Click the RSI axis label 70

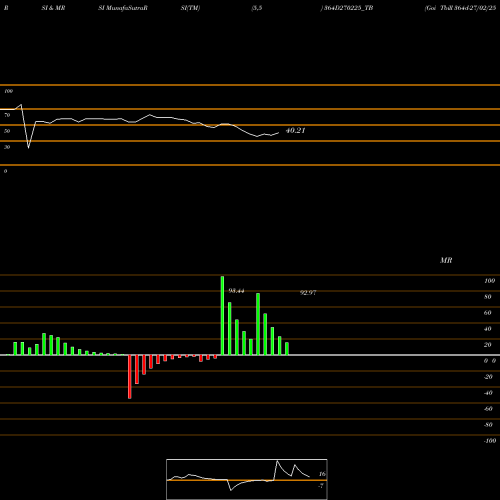coord(7,115)
